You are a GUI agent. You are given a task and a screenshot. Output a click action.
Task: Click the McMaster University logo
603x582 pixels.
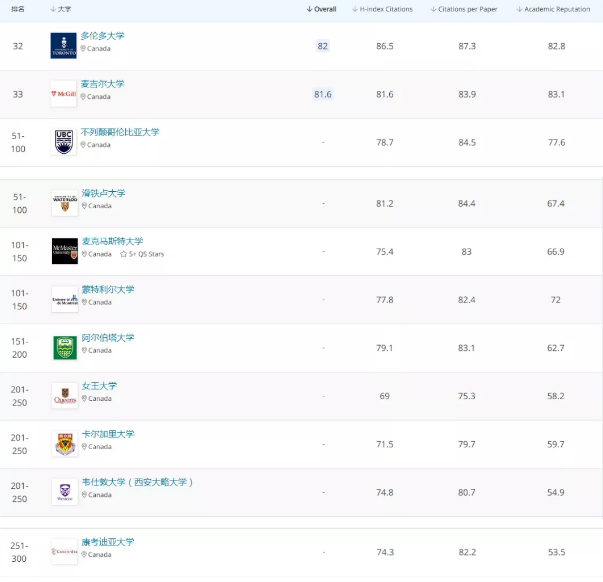point(65,251)
